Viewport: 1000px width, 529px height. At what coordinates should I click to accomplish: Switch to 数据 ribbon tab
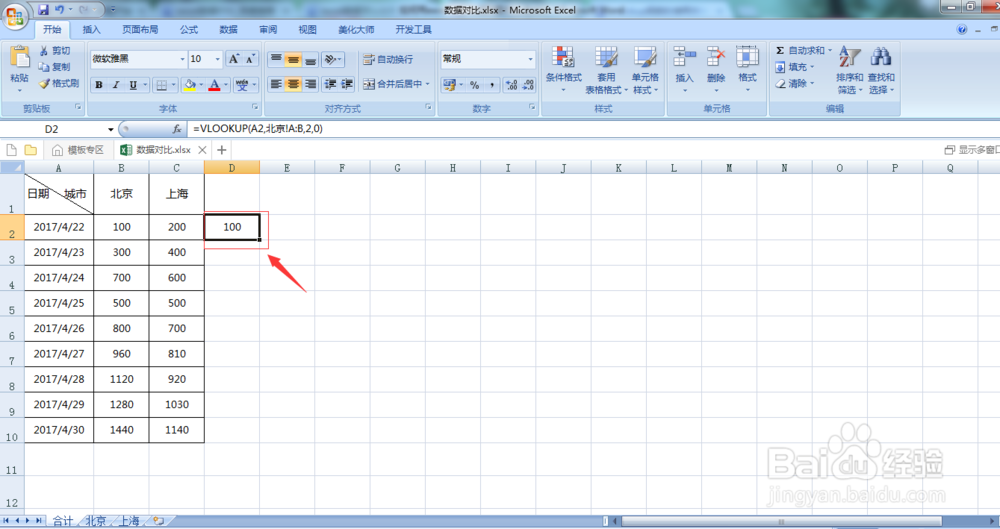tap(228, 29)
